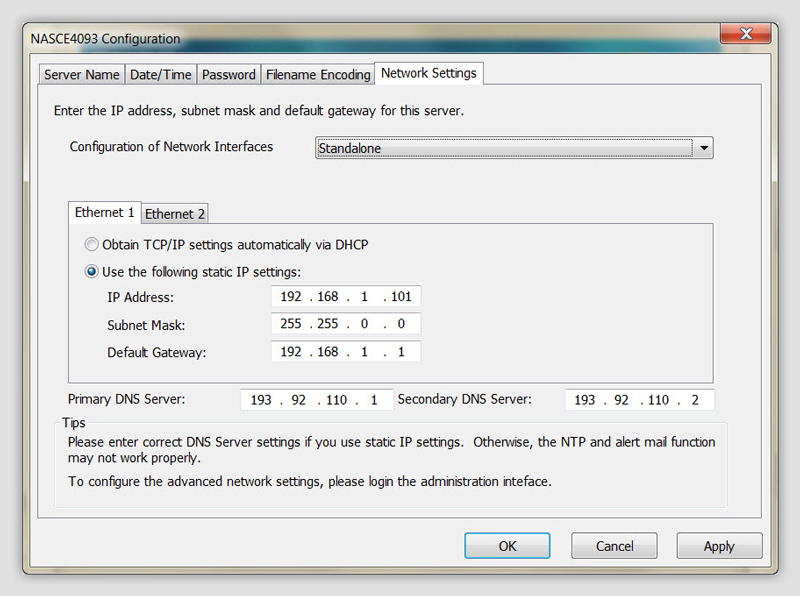The height and width of the screenshot is (596, 800).
Task: Select the Filename Encoding tab
Action: (318, 74)
